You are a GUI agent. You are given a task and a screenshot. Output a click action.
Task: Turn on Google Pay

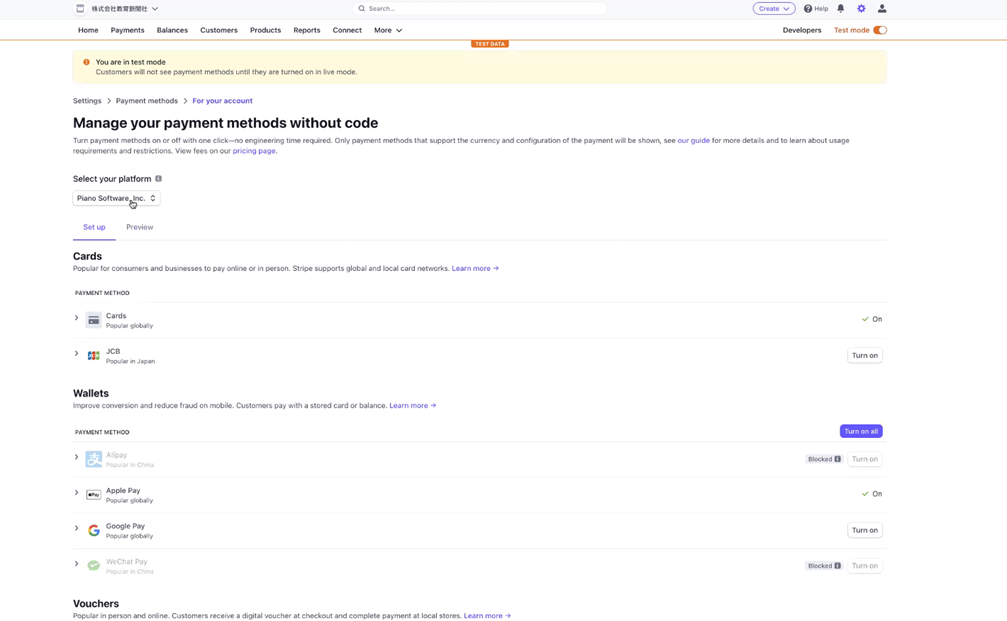pos(864,530)
